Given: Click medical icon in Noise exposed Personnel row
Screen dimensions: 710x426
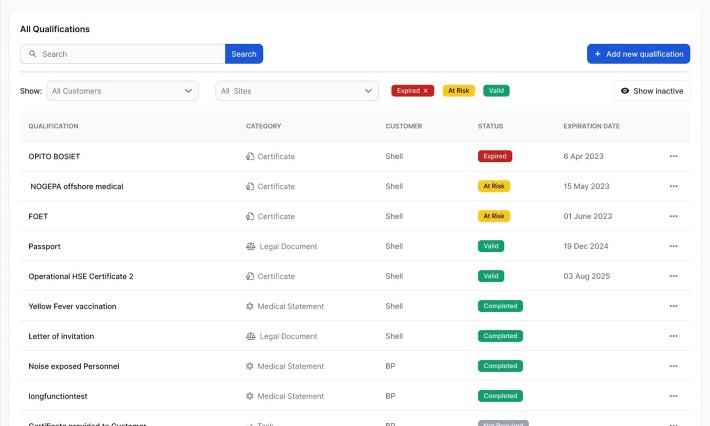Looking at the screenshot, I should pos(249,366).
